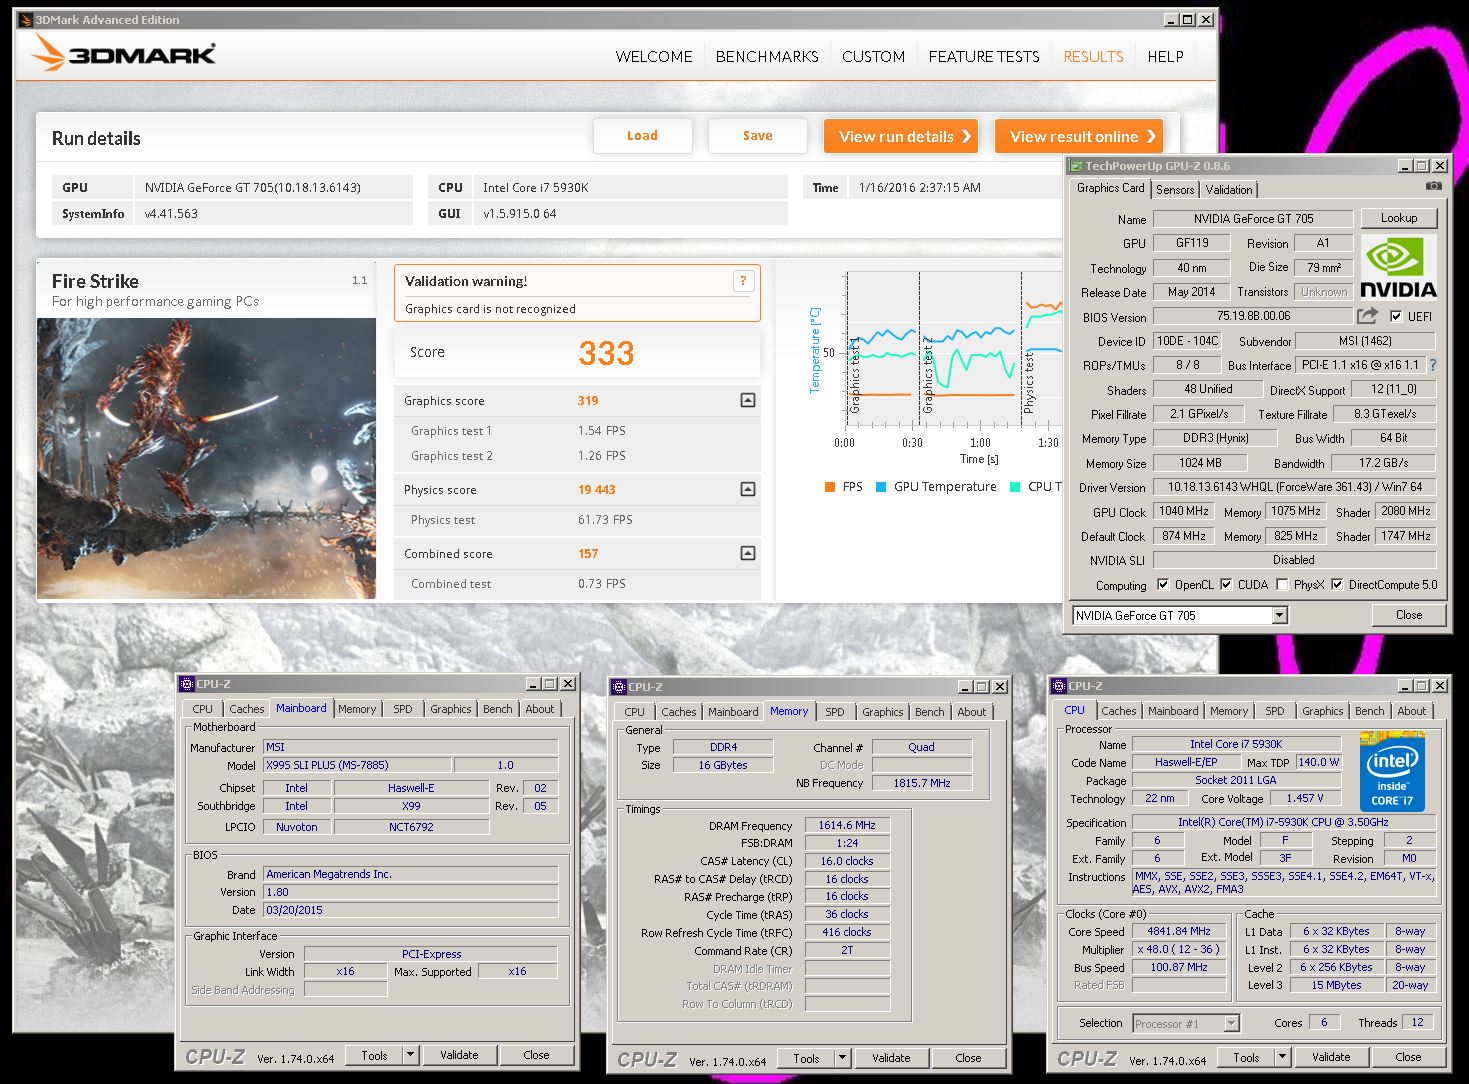Click the blue GPU Temperature legend swatch

pyautogui.click(x=881, y=487)
